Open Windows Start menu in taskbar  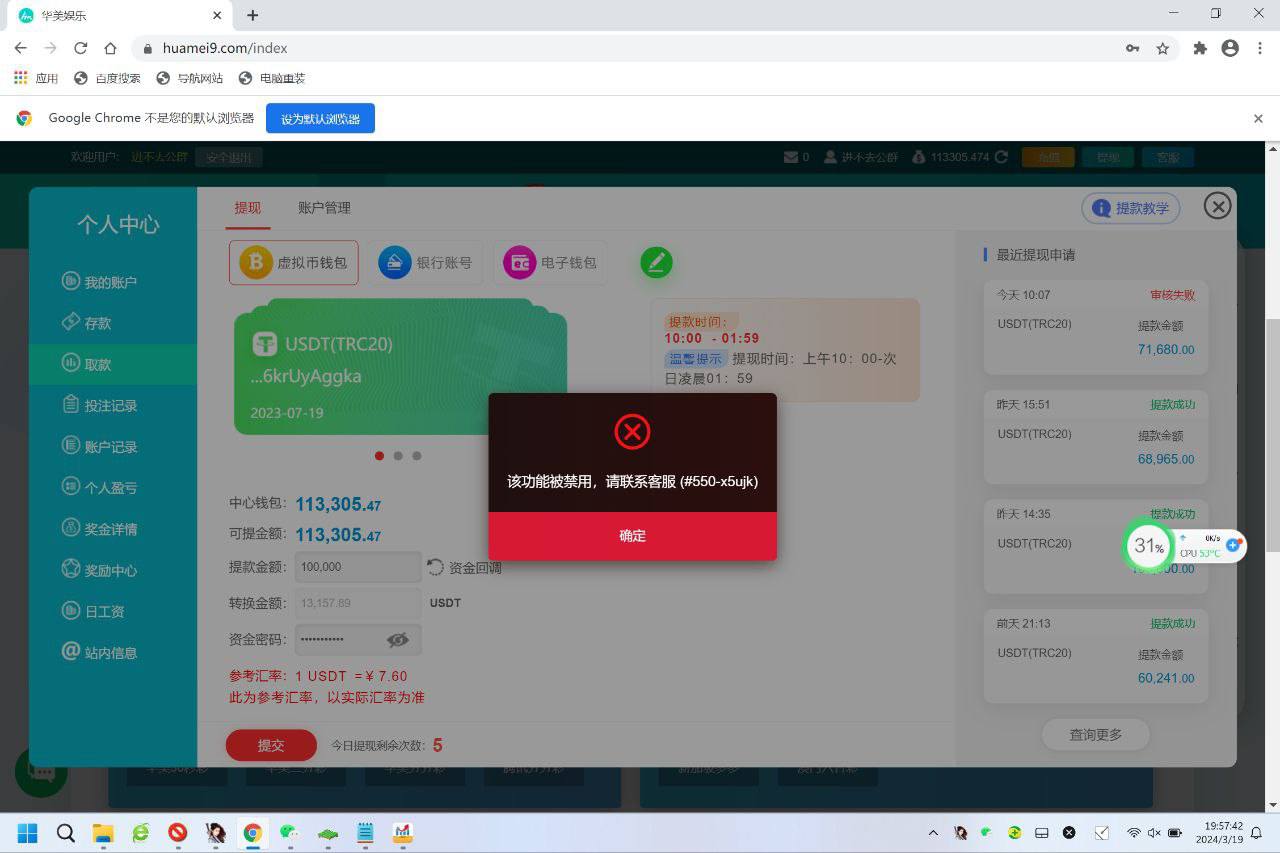click(x=27, y=833)
